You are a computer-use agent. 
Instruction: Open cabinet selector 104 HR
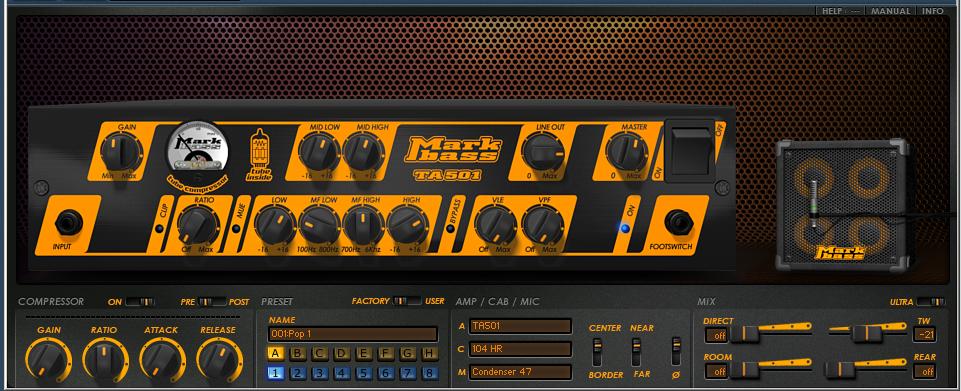[520, 349]
